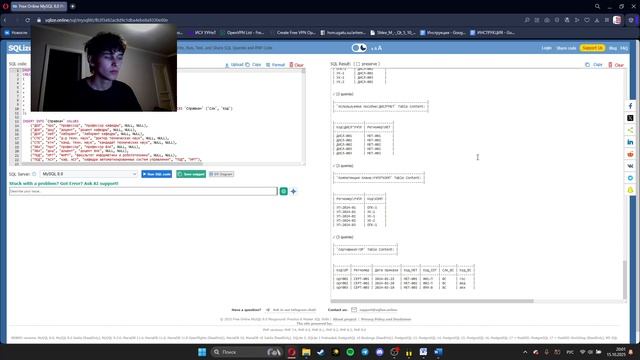
Task: Open the browser tab search magnifier
Action: click(x=597, y=7)
